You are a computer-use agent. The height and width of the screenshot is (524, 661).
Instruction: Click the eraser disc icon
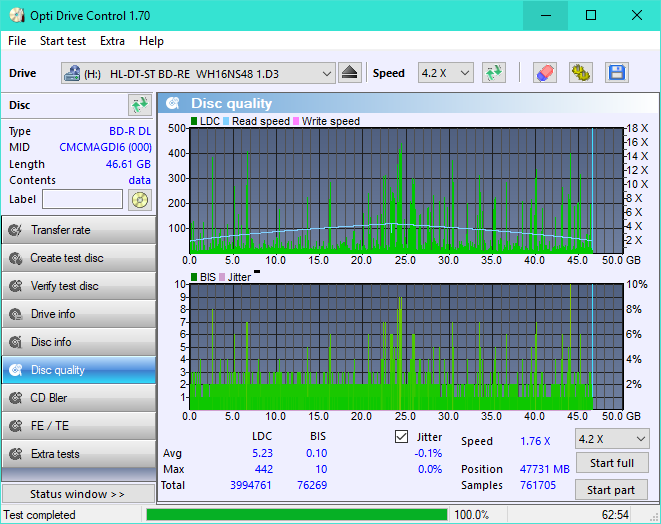[545, 73]
